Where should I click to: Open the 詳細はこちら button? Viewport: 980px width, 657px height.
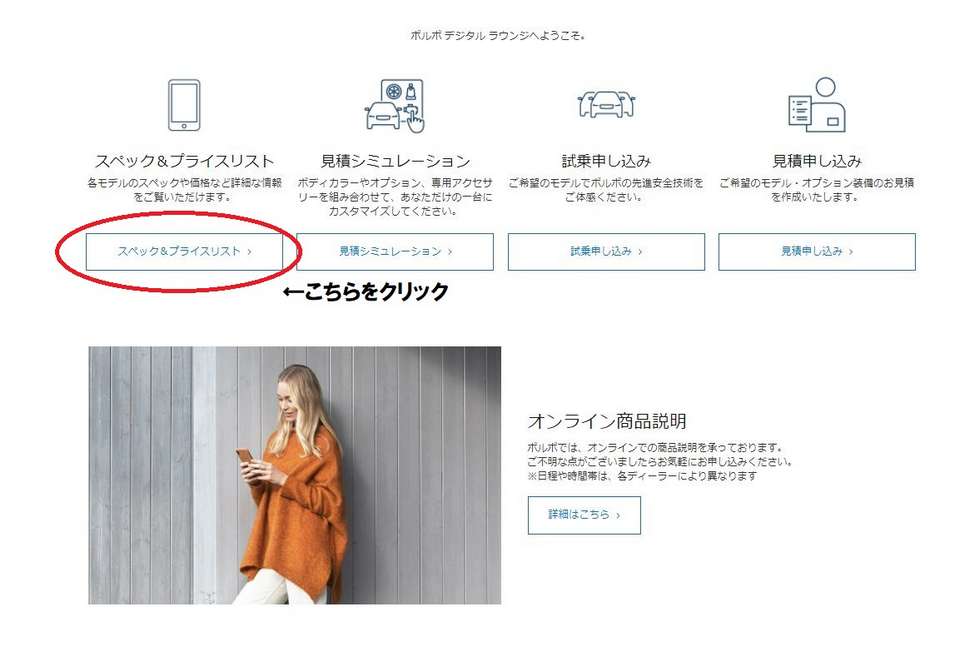point(584,515)
